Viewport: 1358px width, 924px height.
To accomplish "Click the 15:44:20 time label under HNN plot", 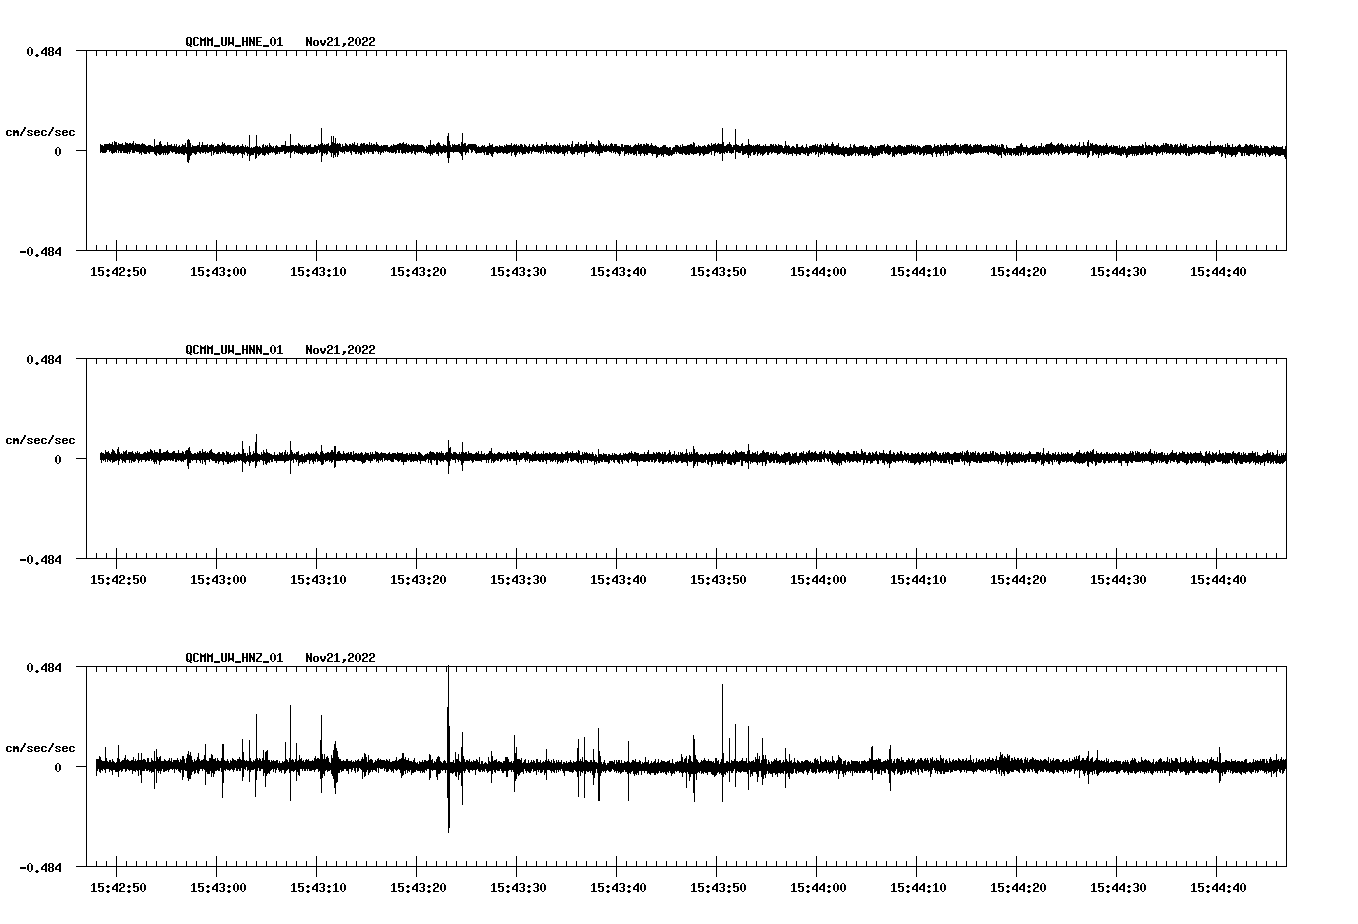I will click(x=1018, y=580).
